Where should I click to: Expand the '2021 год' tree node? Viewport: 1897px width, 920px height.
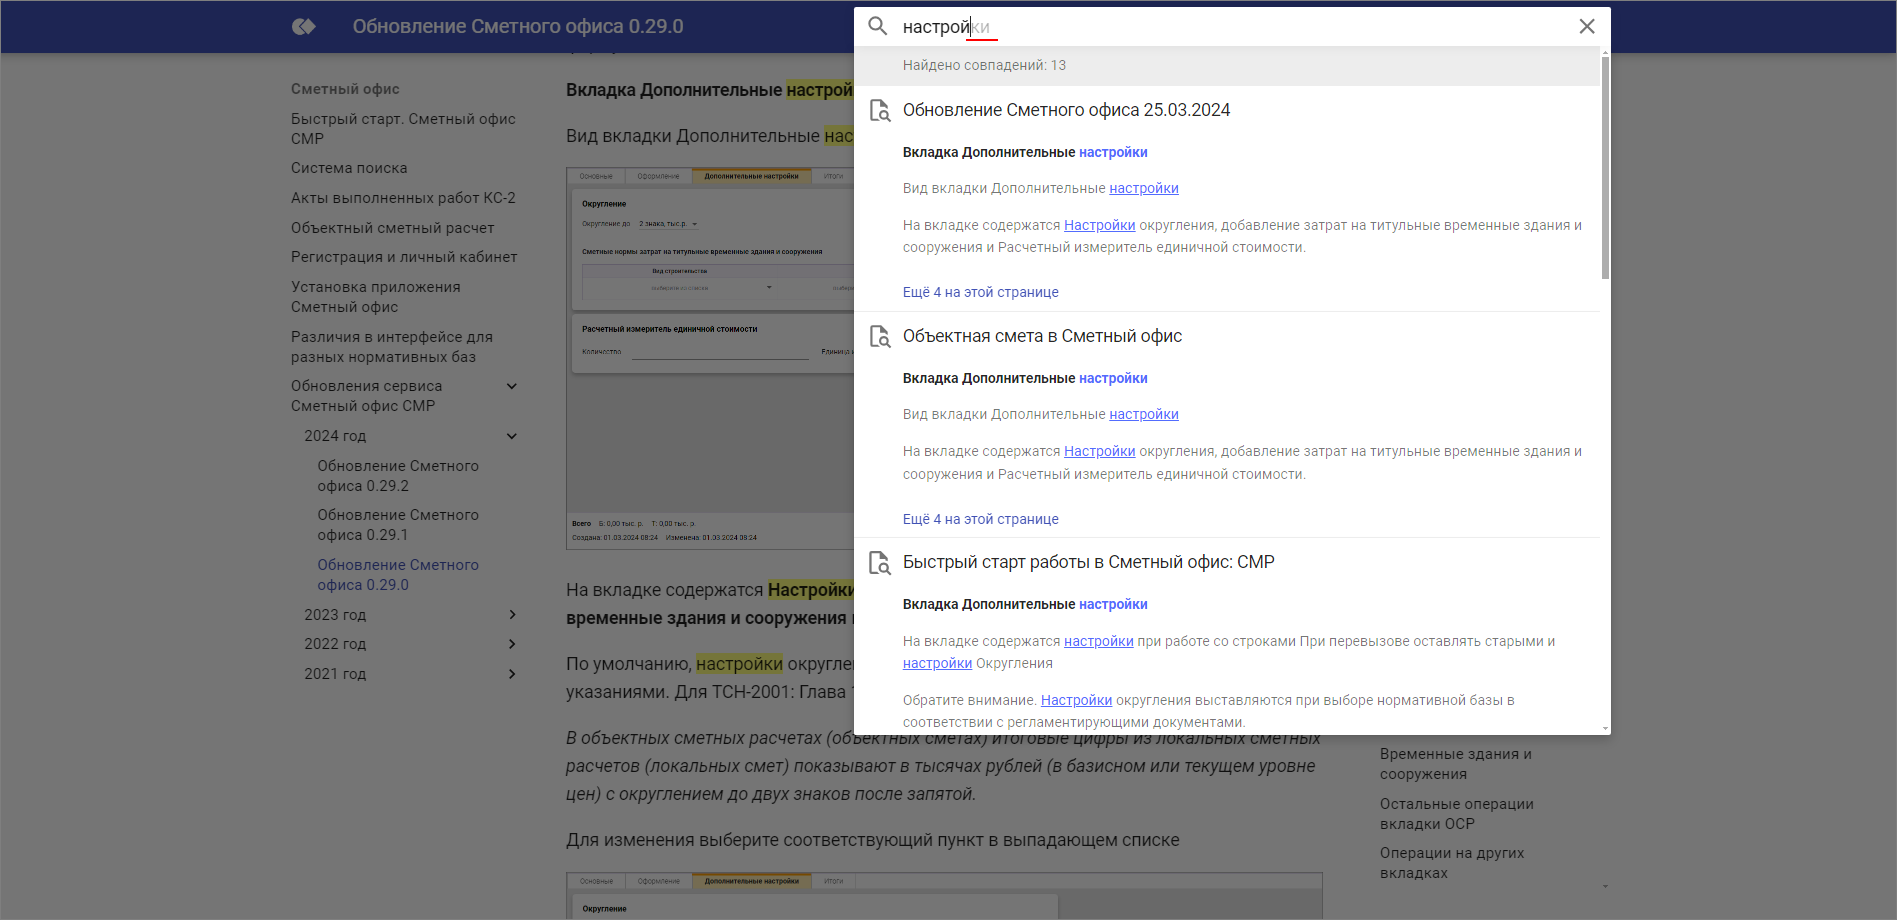(x=512, y=674)
